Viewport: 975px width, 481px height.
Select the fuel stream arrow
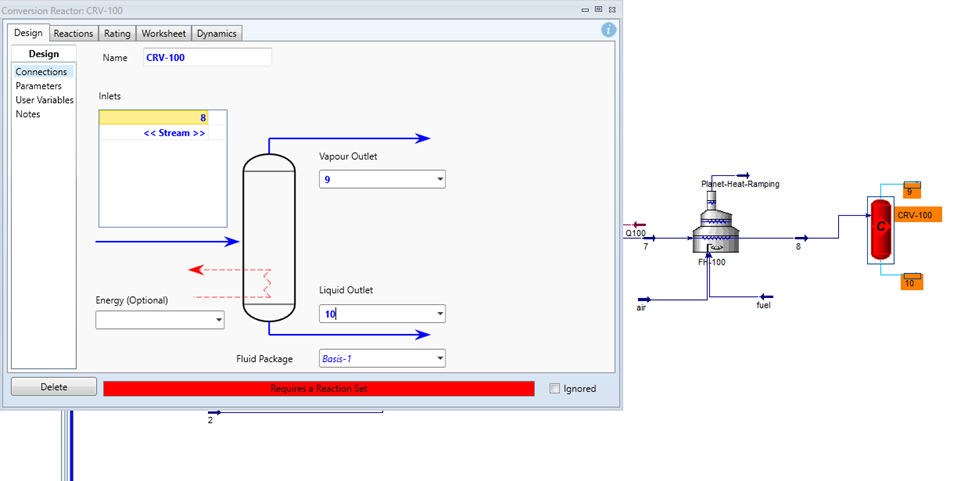coord(767,297)
